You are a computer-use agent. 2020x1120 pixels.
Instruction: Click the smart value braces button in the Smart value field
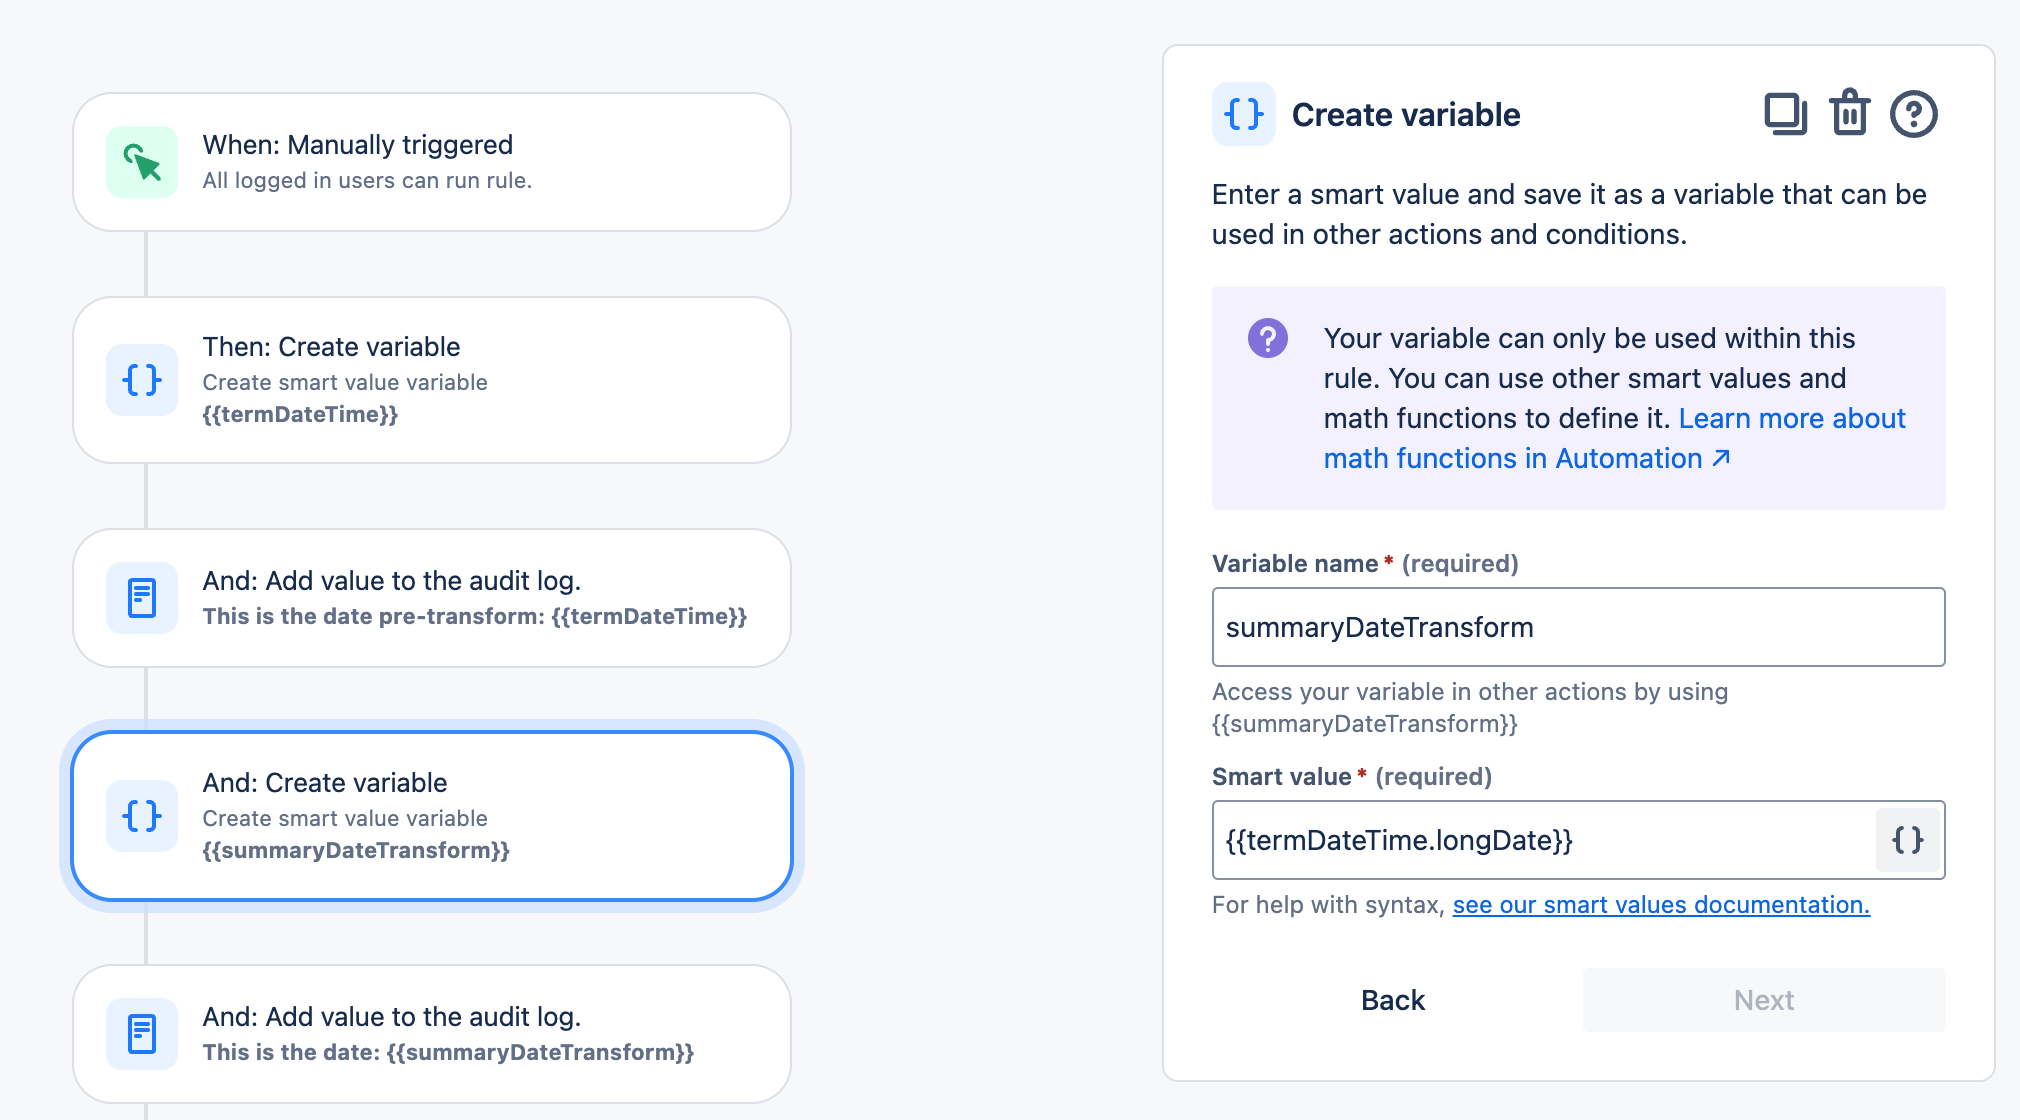(1908, 840)
